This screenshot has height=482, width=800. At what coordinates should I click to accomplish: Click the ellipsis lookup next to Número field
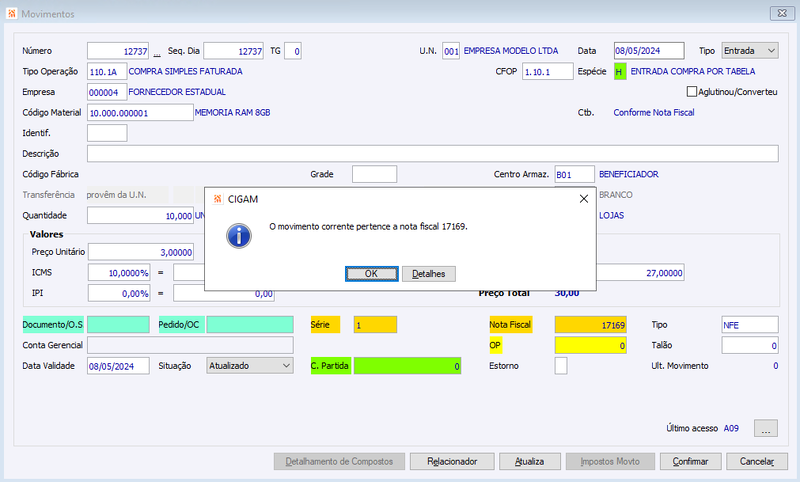pyautogui.click(x=157, y=53)
